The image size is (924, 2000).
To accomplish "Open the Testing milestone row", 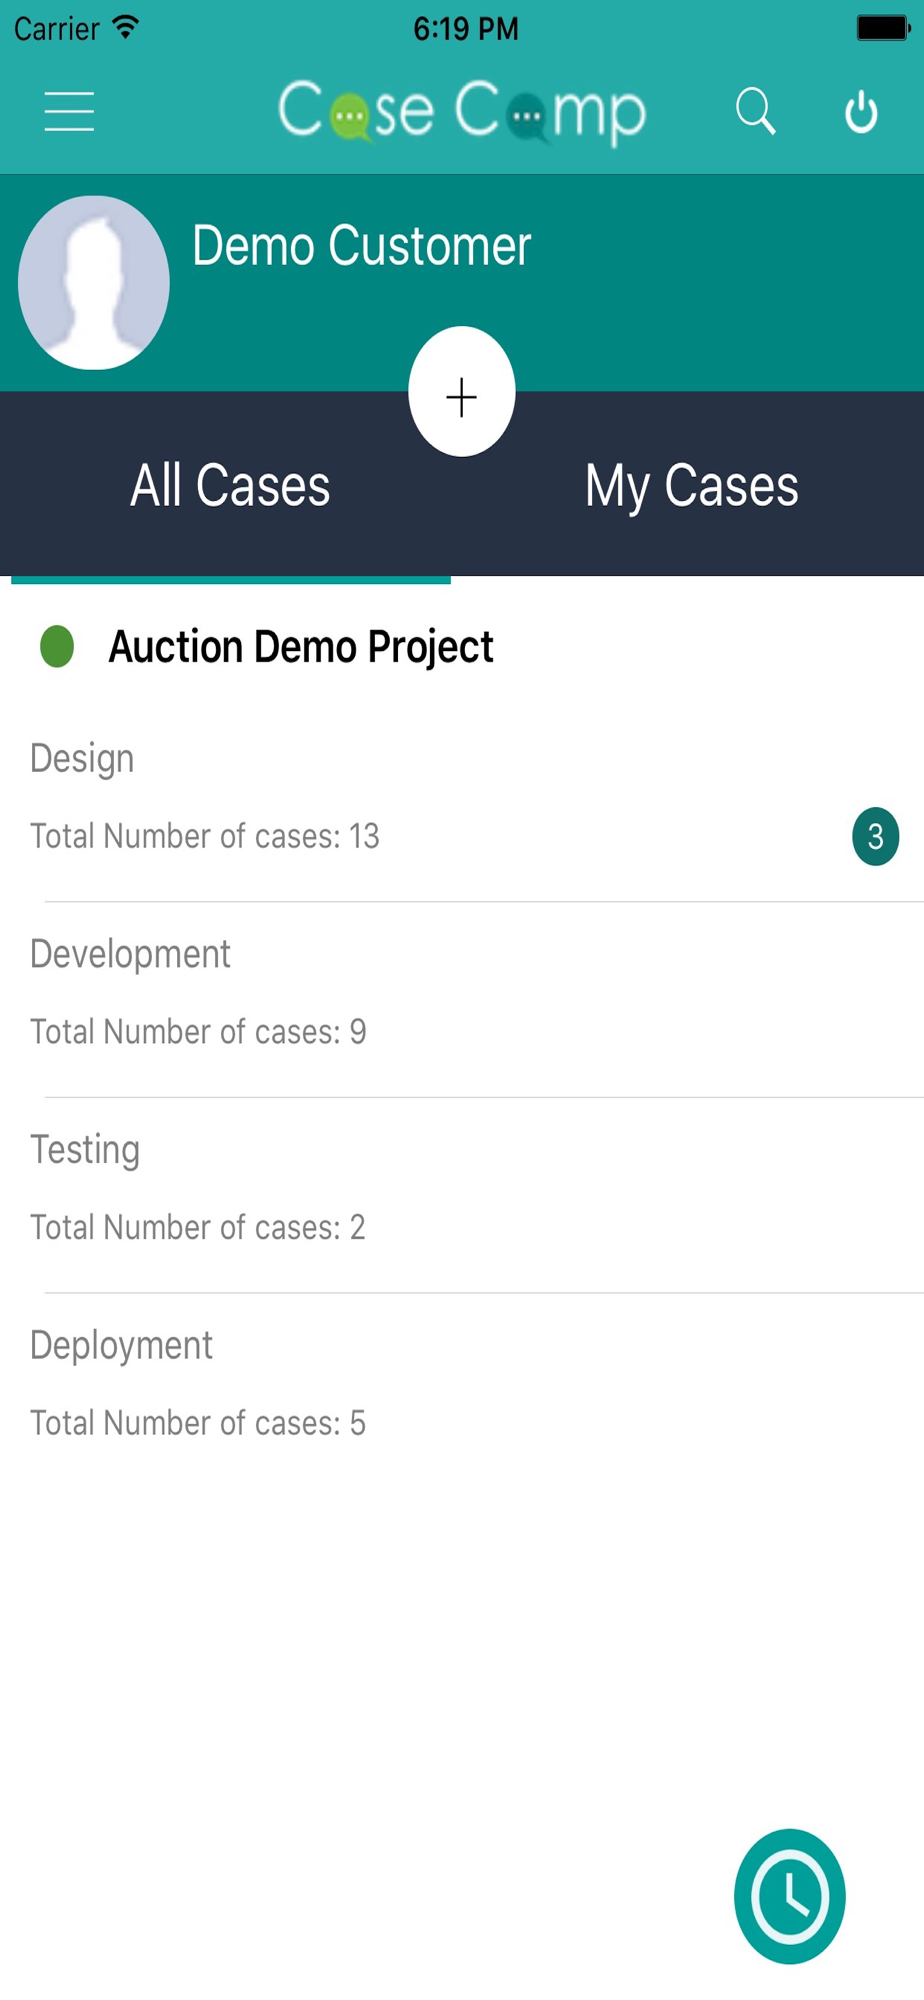I will tap(462, 1189).
